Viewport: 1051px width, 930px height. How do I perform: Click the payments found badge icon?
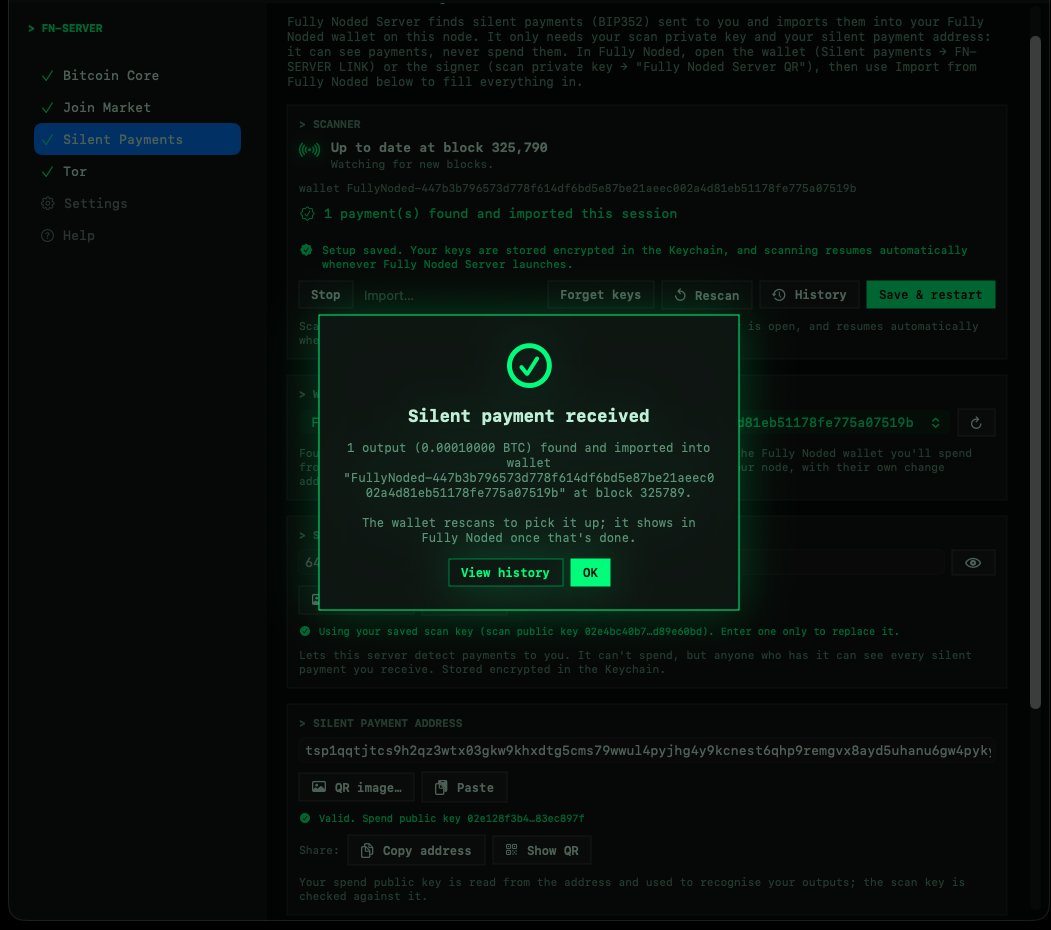(307, 214)
